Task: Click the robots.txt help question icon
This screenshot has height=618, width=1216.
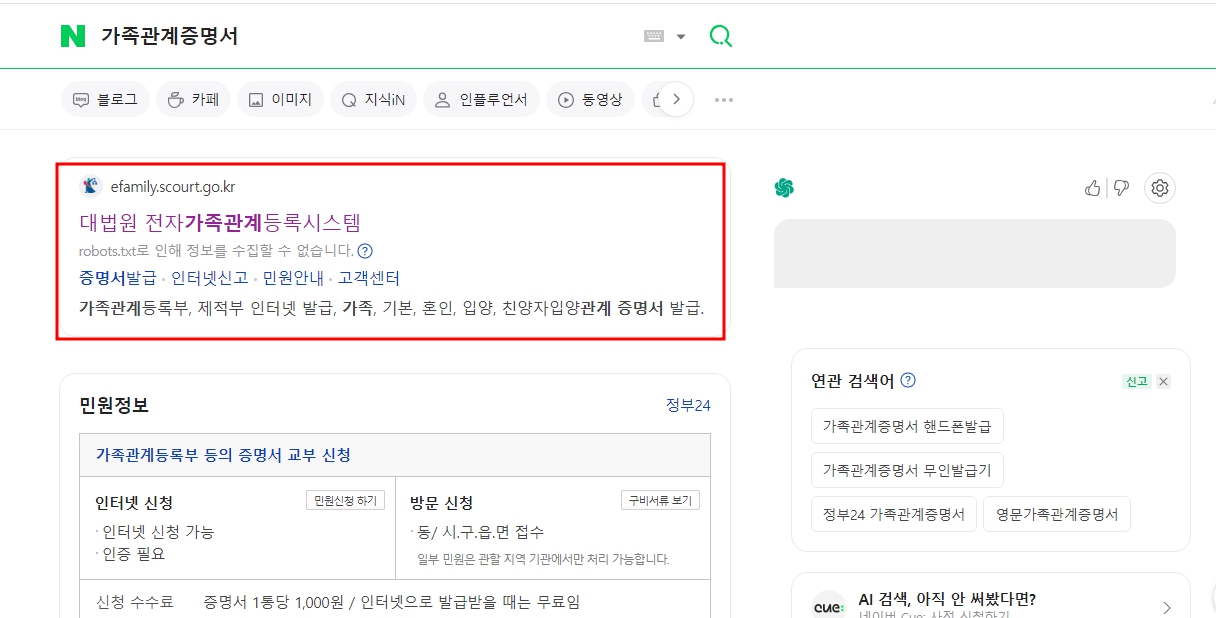Action: pos(365,251)
